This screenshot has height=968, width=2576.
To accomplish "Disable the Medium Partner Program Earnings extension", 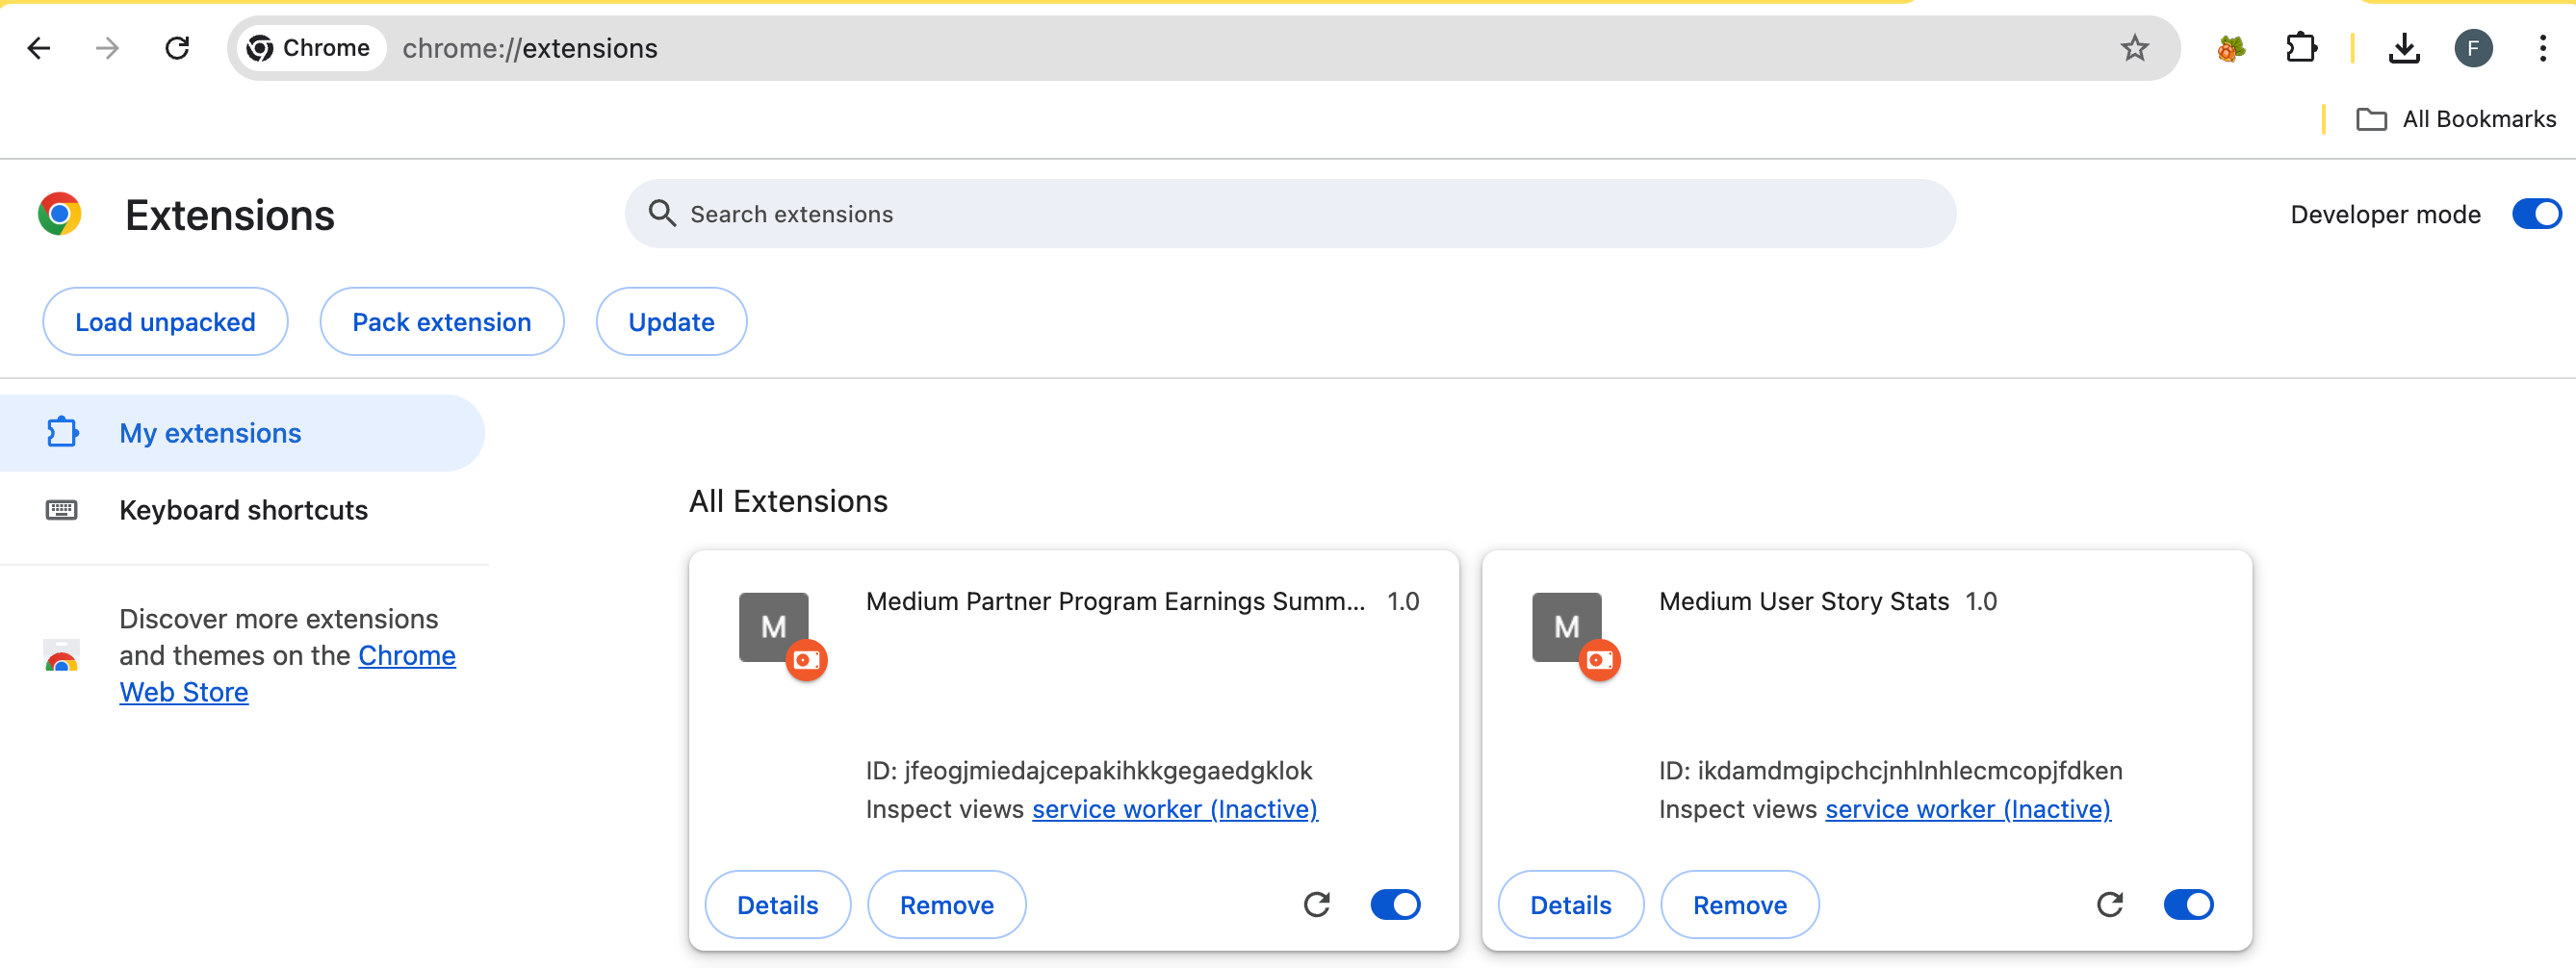I will [1395, 904].
